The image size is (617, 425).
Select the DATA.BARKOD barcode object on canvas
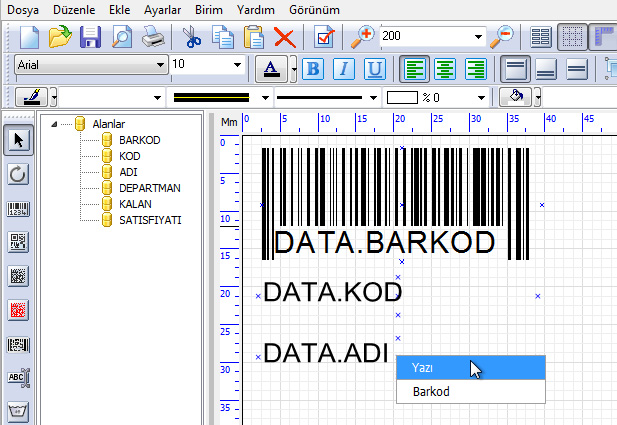tap(395, 204)
